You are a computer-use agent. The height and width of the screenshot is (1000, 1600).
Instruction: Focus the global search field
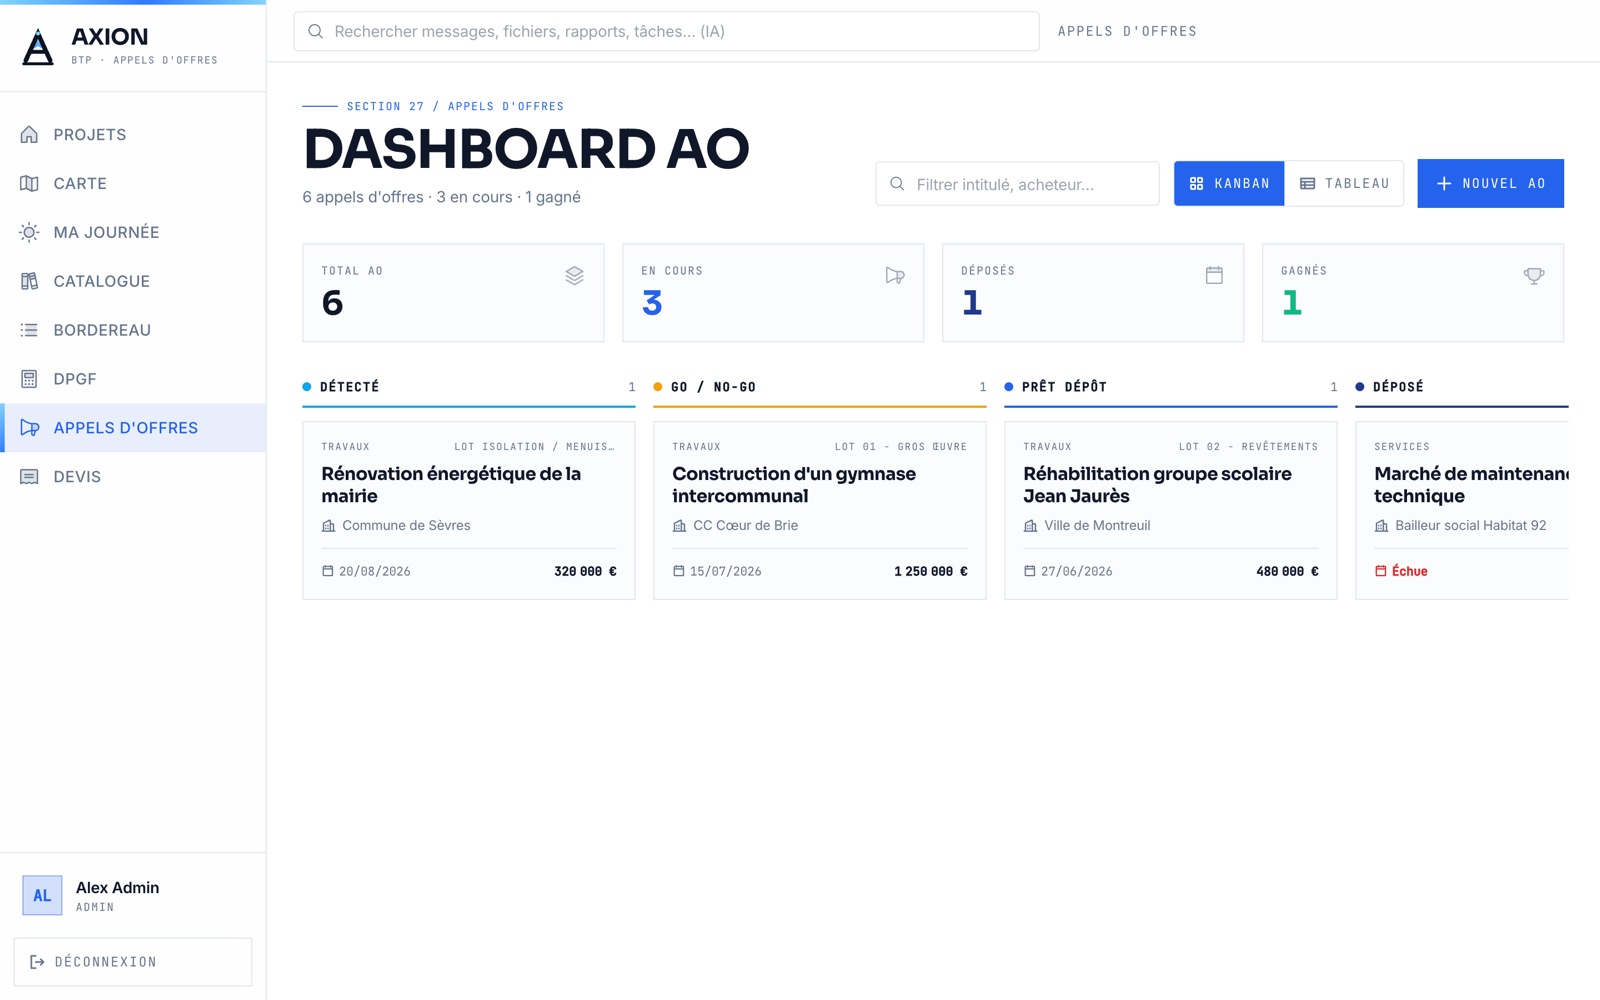pyautogui.click(x=666, y=32)
